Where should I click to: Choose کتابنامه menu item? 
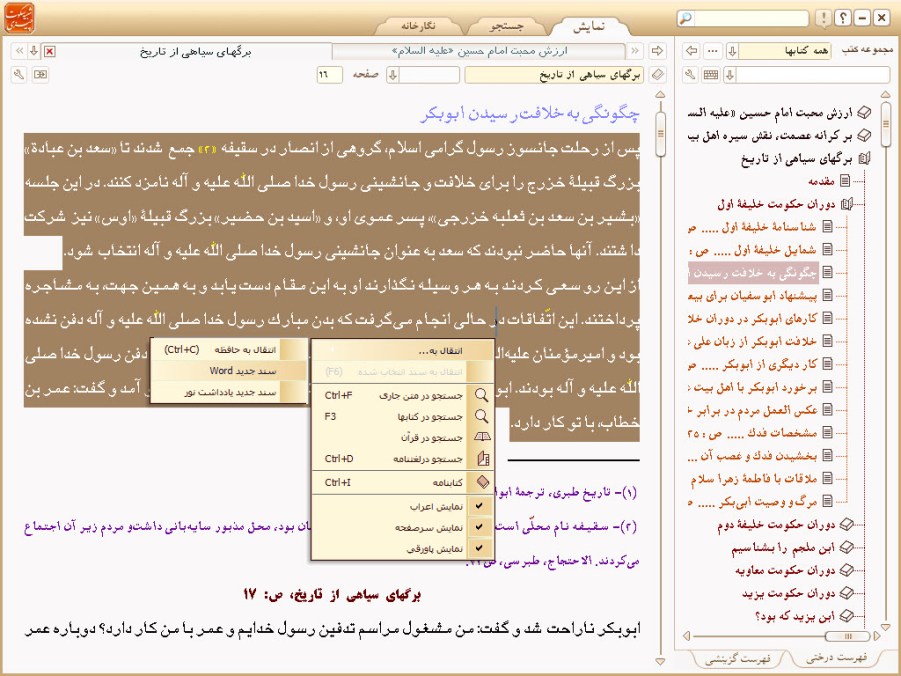[402, 483]
